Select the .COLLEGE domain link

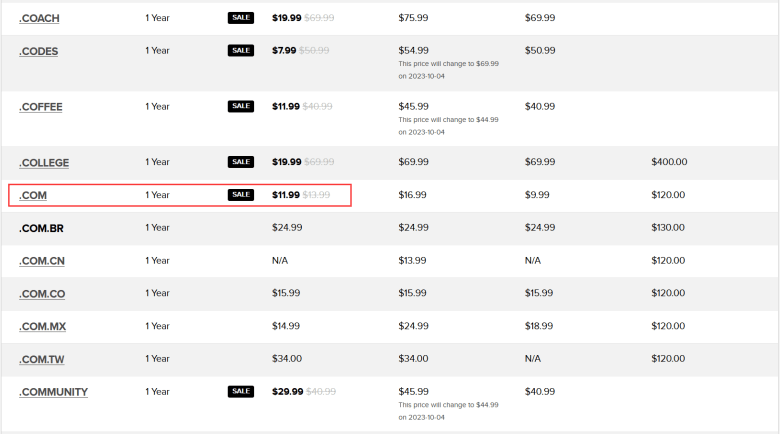pyautogui.click(x=44, y=163)
